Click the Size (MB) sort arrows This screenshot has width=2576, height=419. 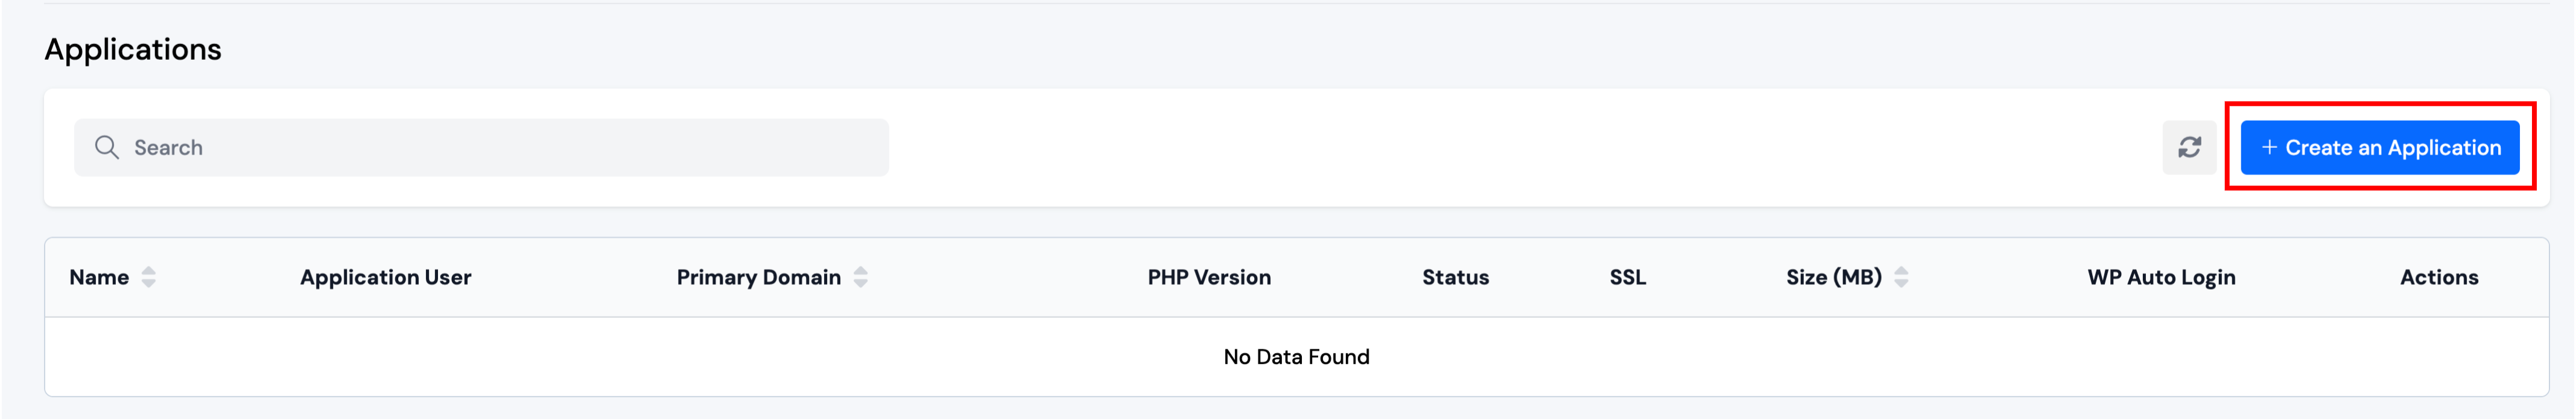[x=1901, y=277]
